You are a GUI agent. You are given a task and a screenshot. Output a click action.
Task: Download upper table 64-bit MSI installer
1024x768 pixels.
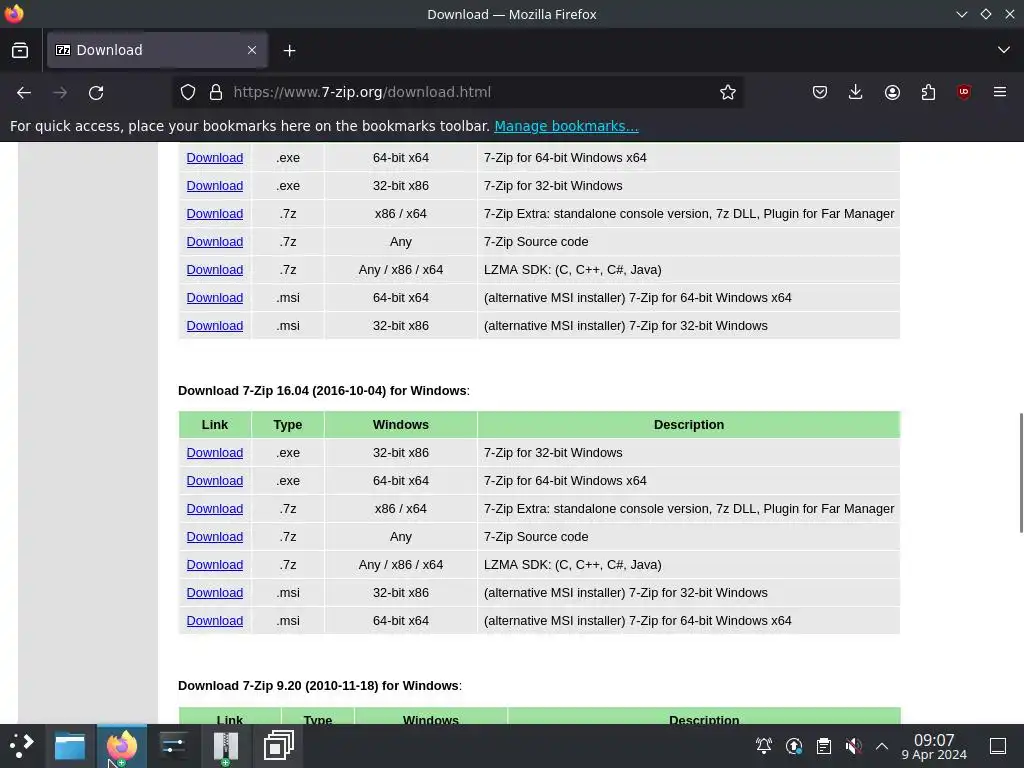tap(215, 298)
